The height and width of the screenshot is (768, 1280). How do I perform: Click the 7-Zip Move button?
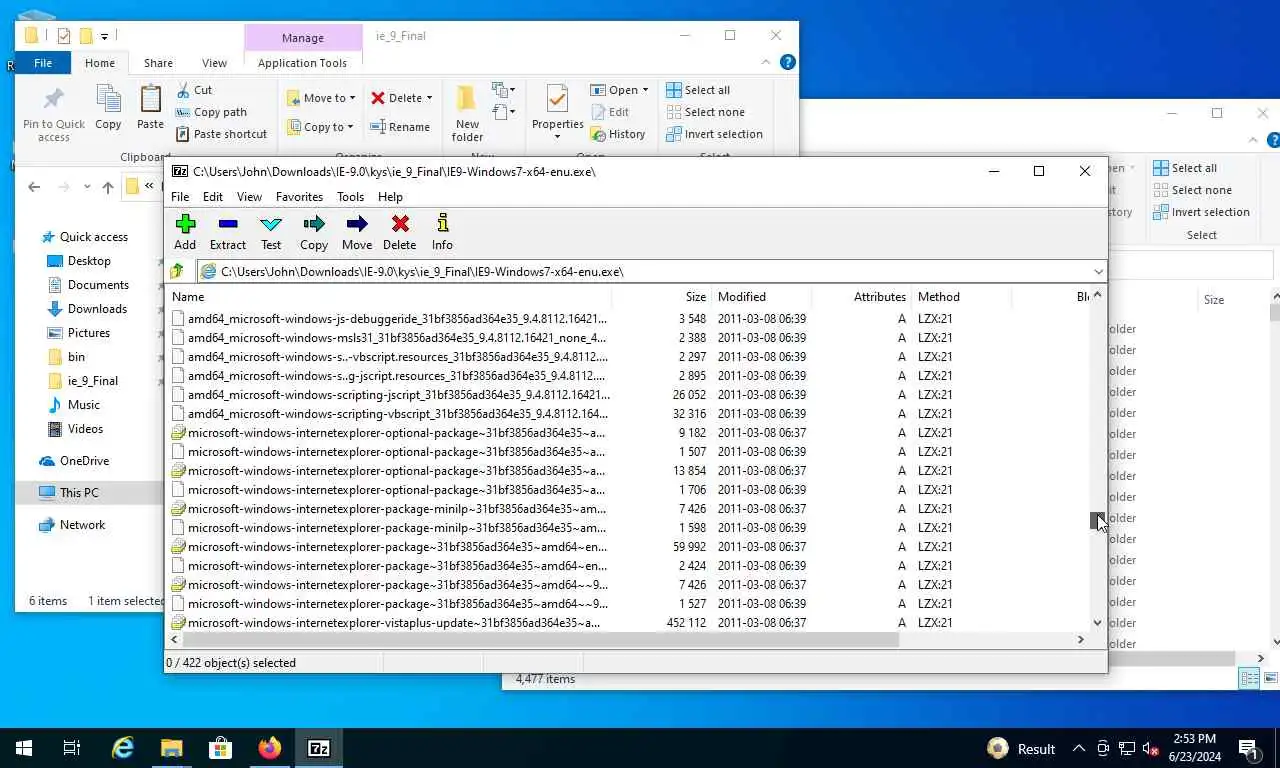357,232
